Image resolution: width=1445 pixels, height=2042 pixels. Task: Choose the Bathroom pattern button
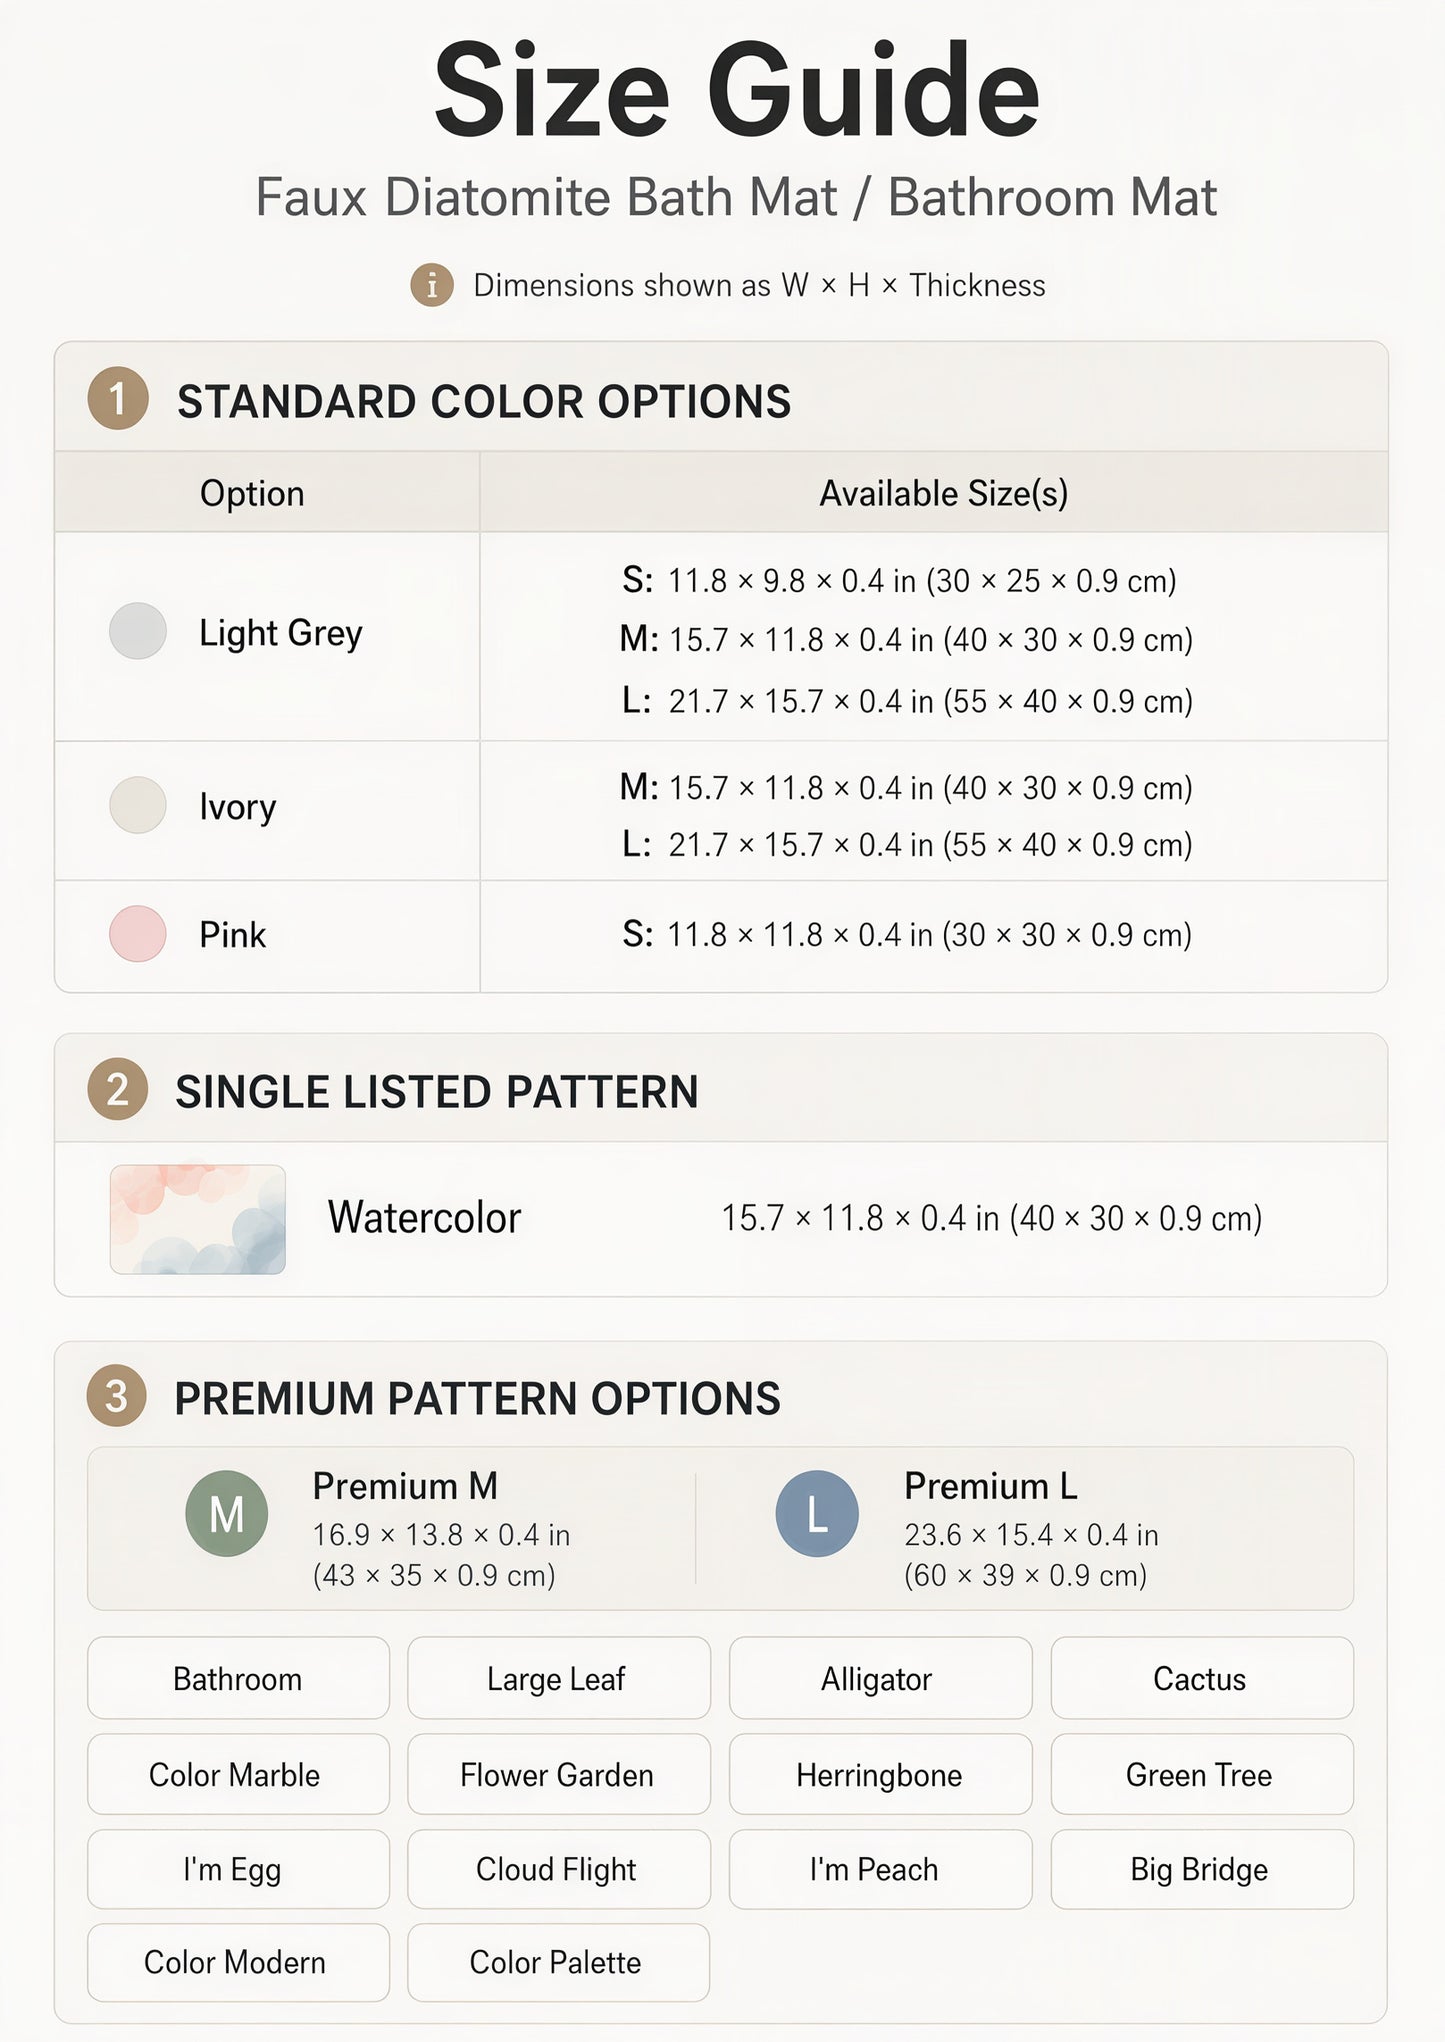238,1678
